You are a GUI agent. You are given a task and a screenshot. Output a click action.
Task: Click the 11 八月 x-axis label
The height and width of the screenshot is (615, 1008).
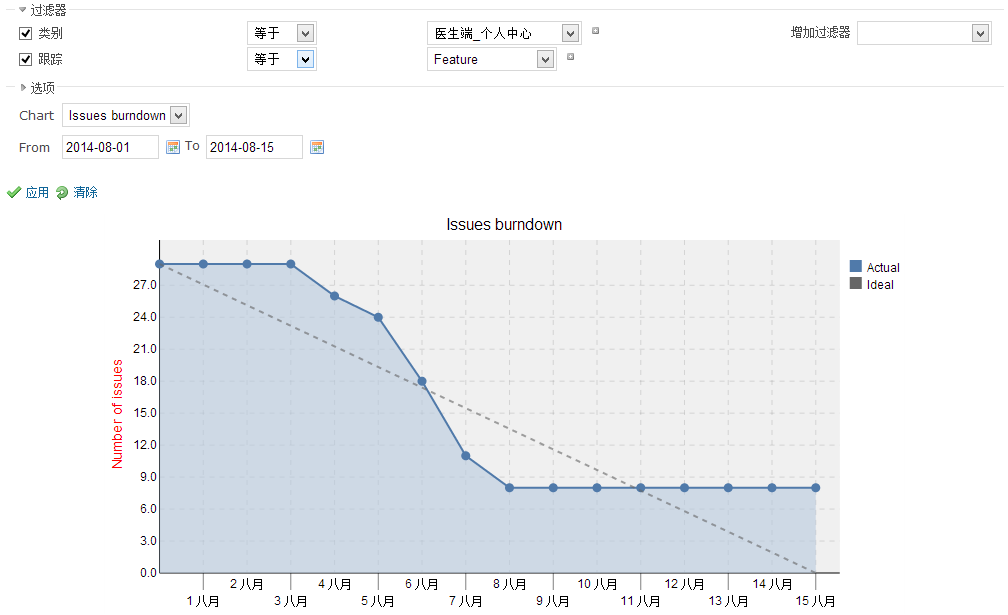tap(640, 601)
